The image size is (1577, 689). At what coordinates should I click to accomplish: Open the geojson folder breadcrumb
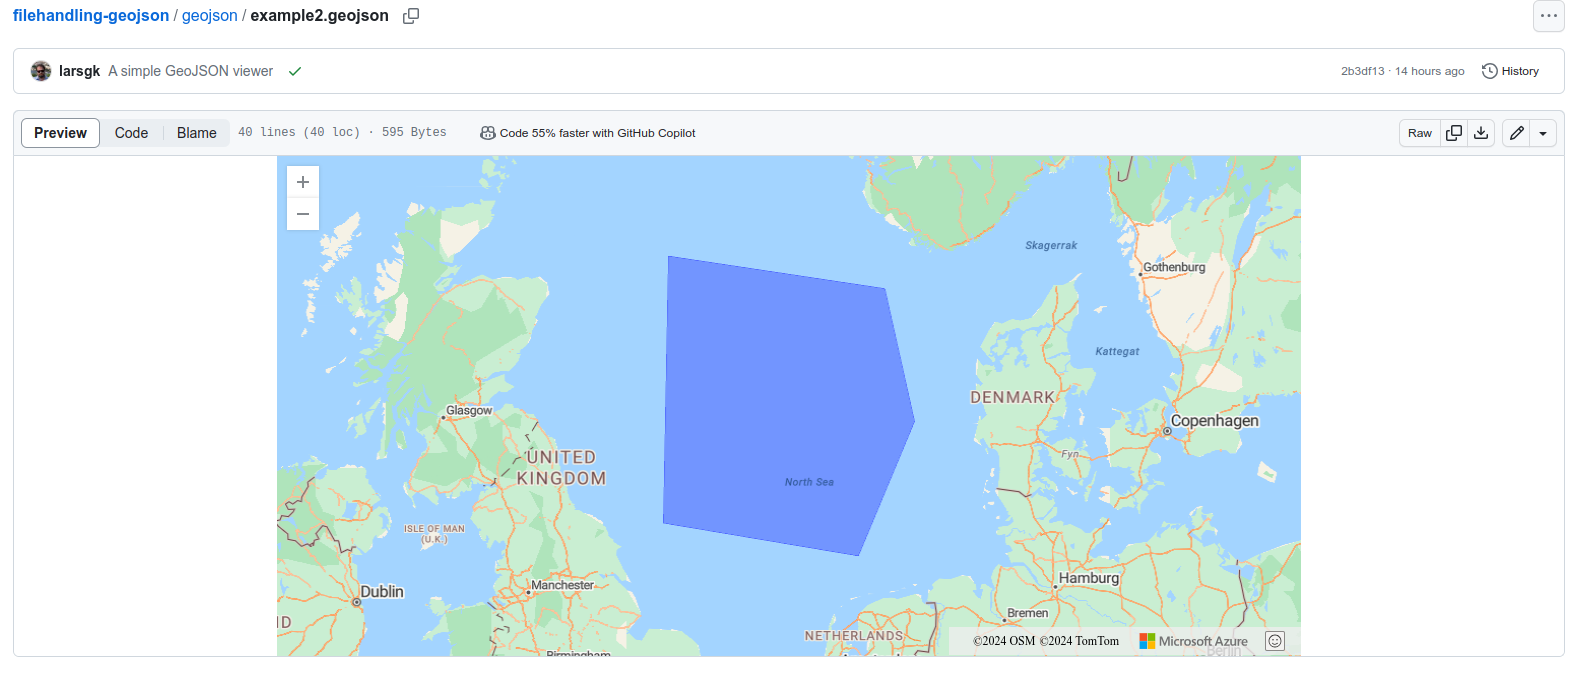[210, 16]
